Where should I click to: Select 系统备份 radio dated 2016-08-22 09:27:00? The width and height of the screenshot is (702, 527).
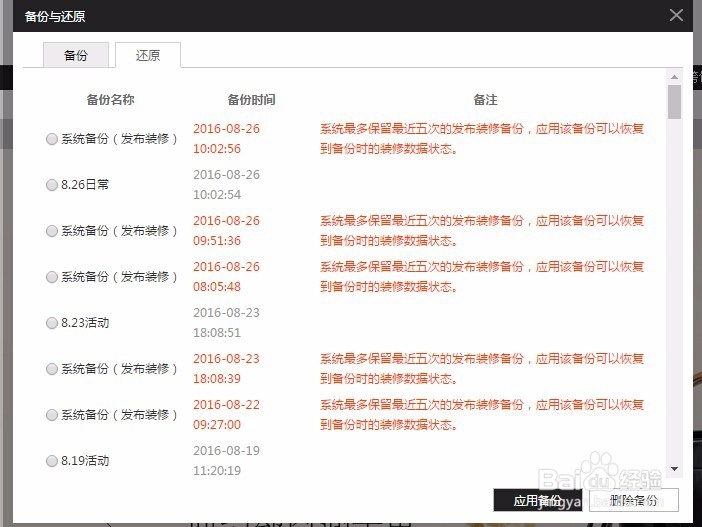click(52, 415)
